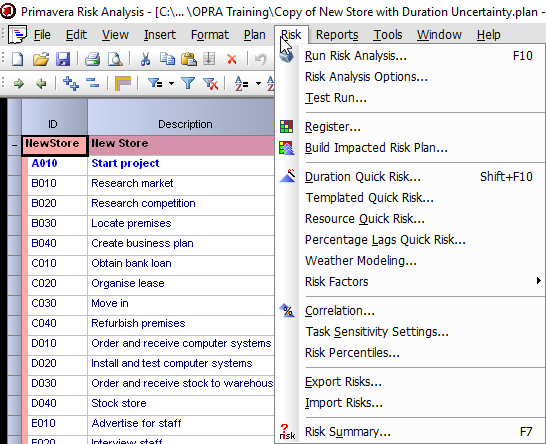Click the Undo arrow icon
The width and height of the screenshot is (546, 444).
tap(260, 59)
